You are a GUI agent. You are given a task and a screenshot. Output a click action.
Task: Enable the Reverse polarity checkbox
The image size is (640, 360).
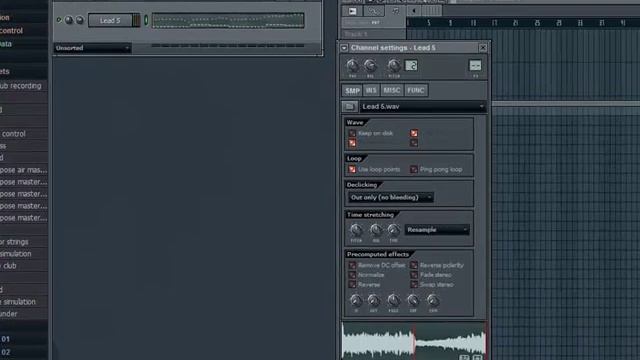tap(413, 265)
